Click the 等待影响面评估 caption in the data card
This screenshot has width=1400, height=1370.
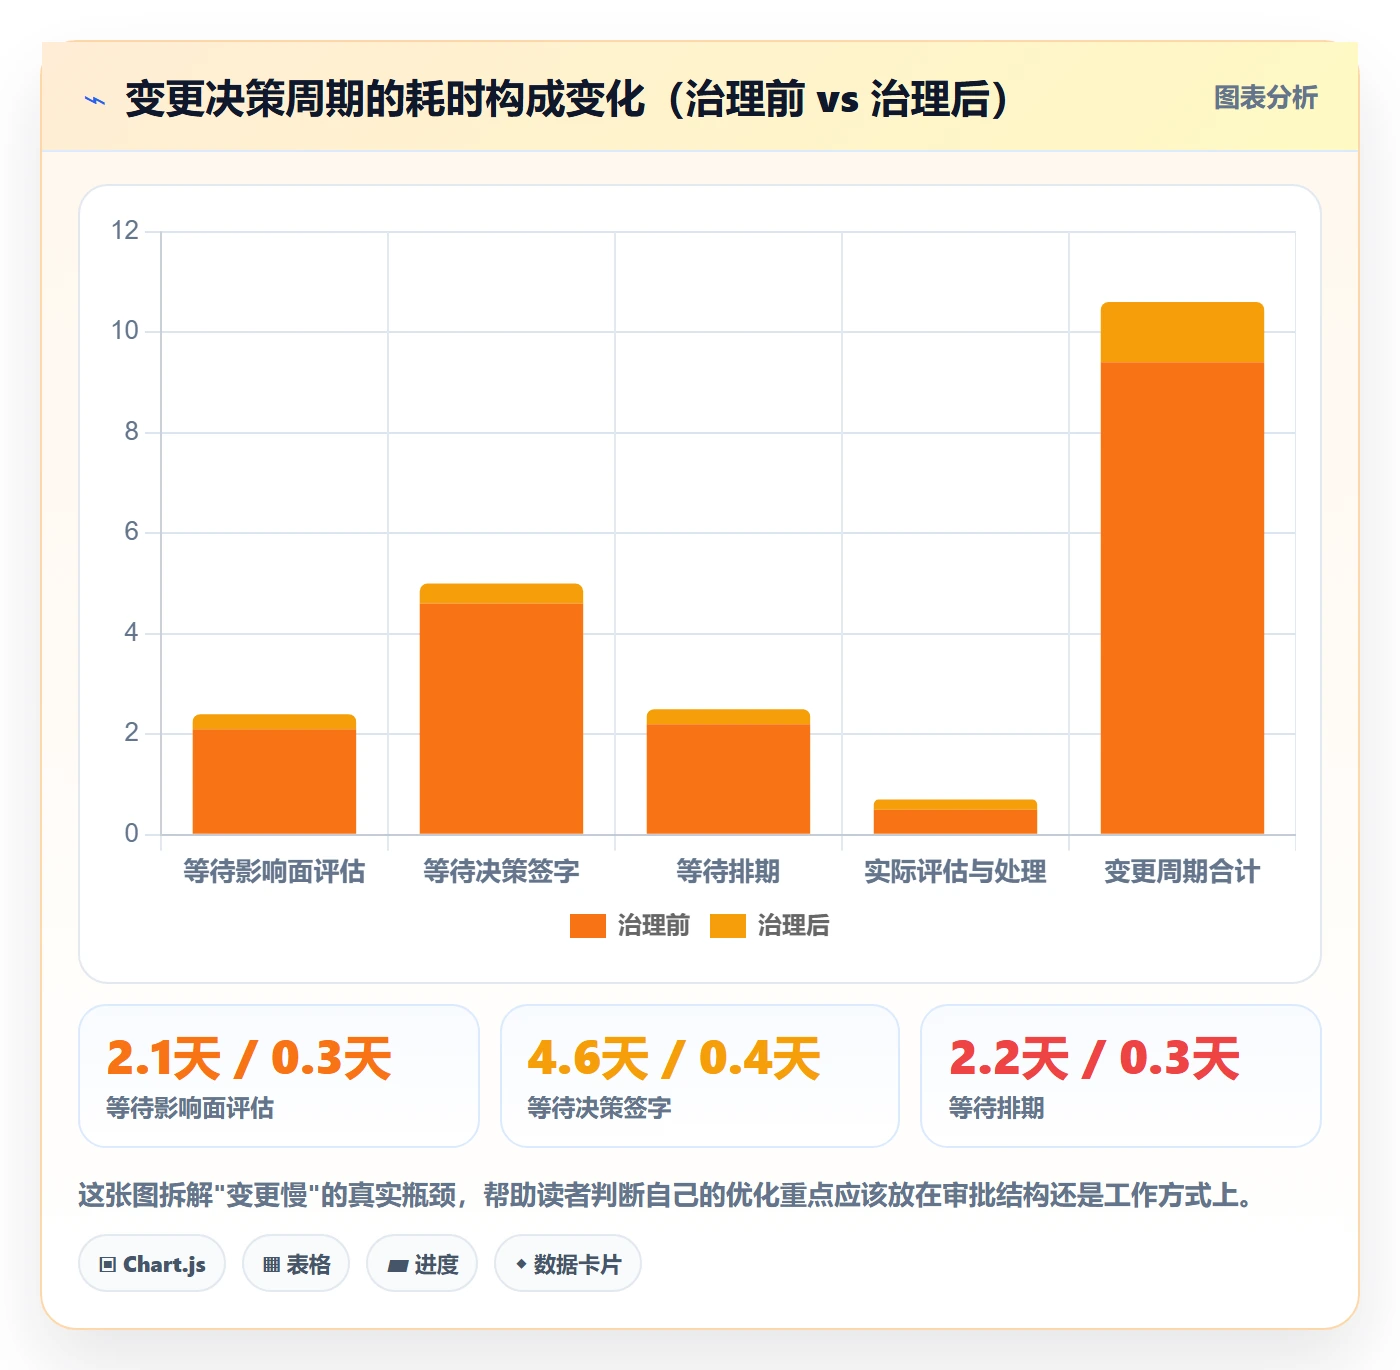click(x=190, y=1108)
